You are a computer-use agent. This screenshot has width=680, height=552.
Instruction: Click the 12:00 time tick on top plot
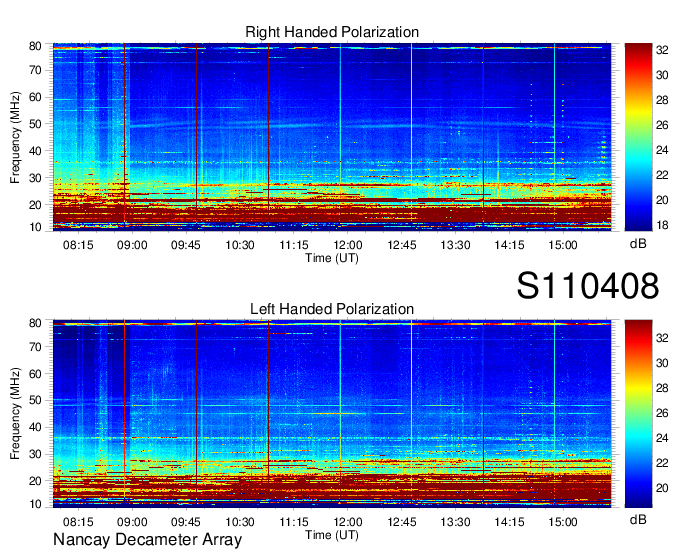347,245
